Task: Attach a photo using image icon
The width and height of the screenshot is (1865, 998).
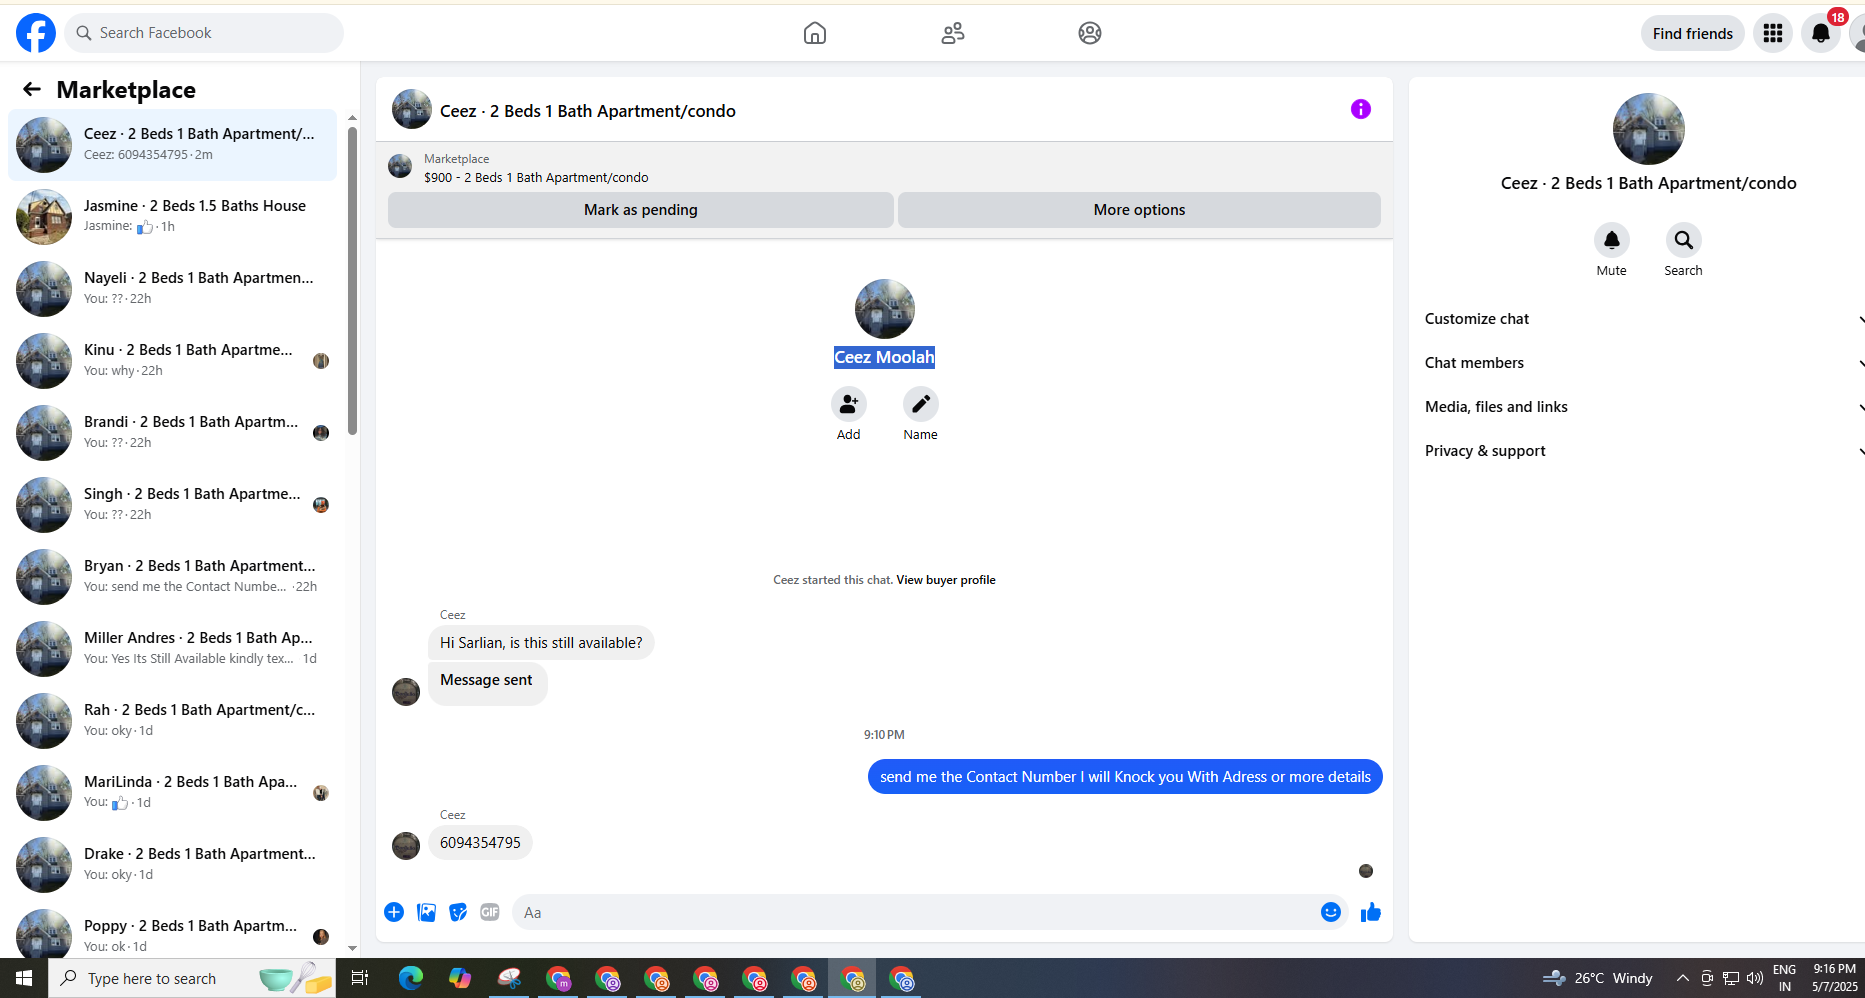Action: point(426,912)
